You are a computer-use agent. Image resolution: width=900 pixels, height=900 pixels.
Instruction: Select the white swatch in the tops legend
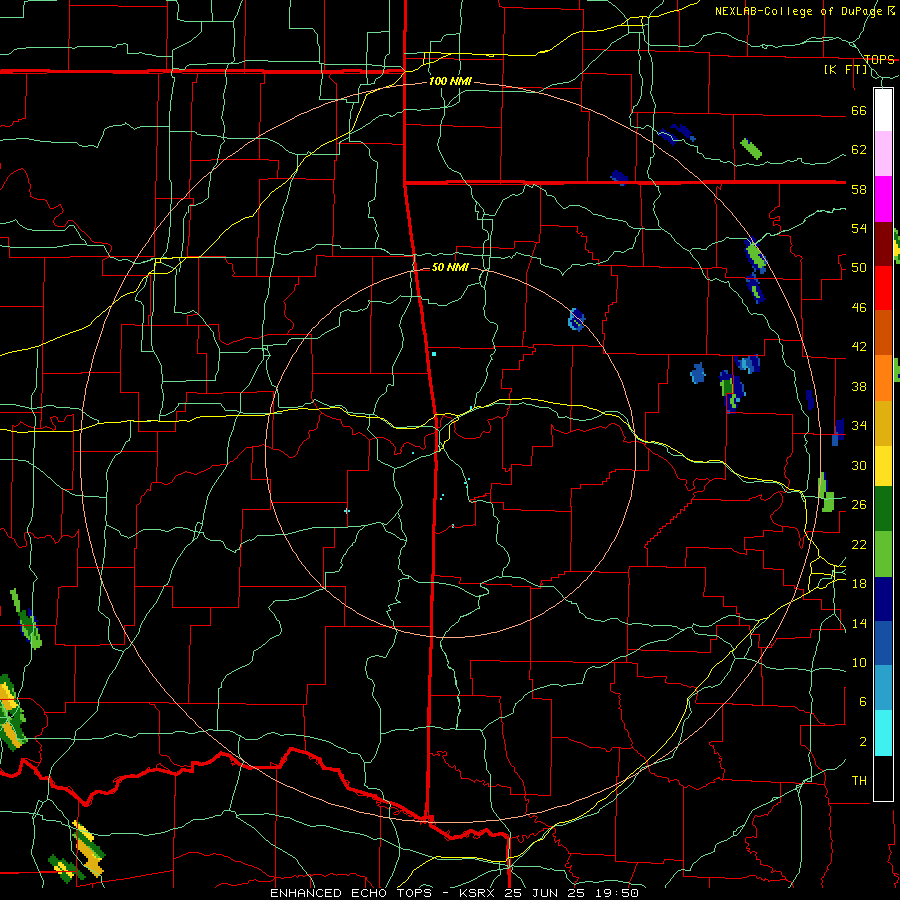(x=883, y=110)
